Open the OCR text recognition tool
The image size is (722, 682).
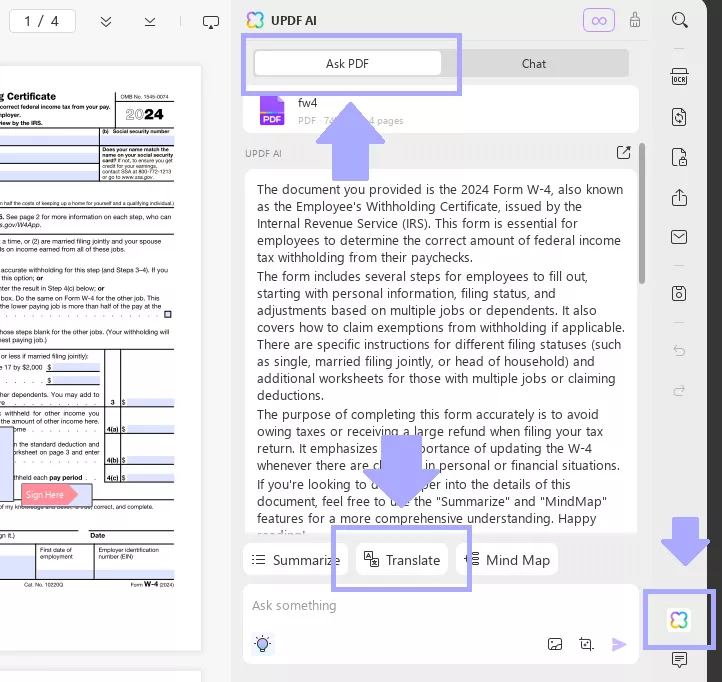(679, 77)
